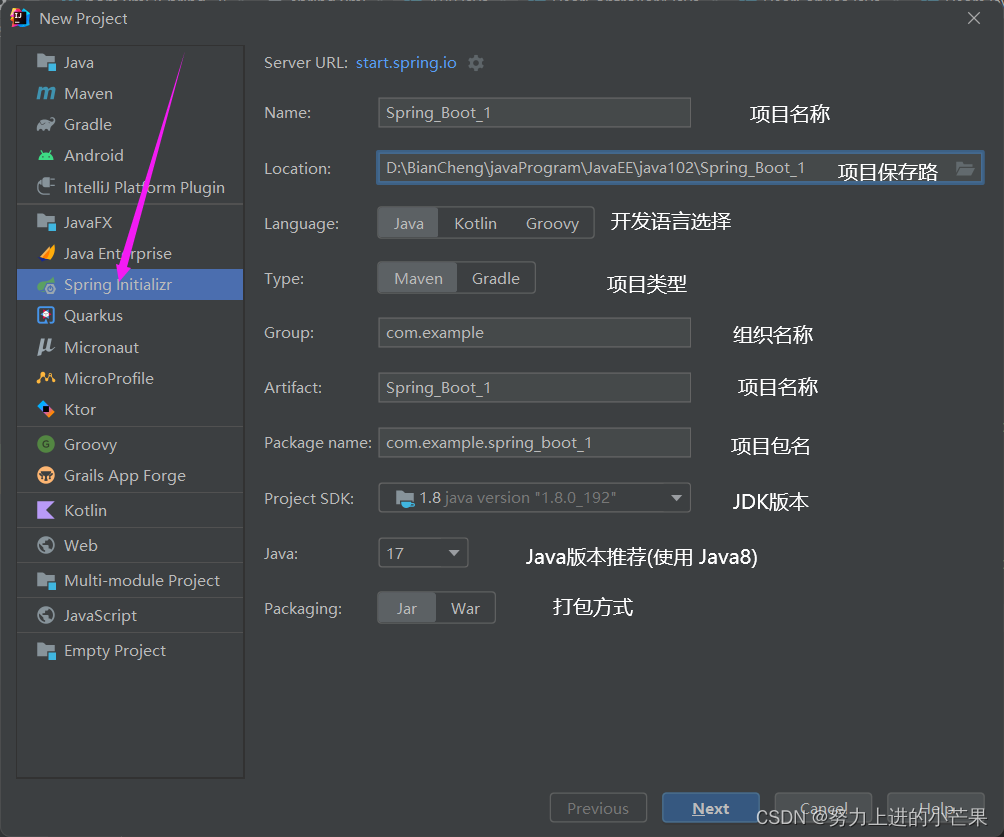Select the Maven generator label in the list
Viewport: 1004px width, 837px height.
pos(88,93)
